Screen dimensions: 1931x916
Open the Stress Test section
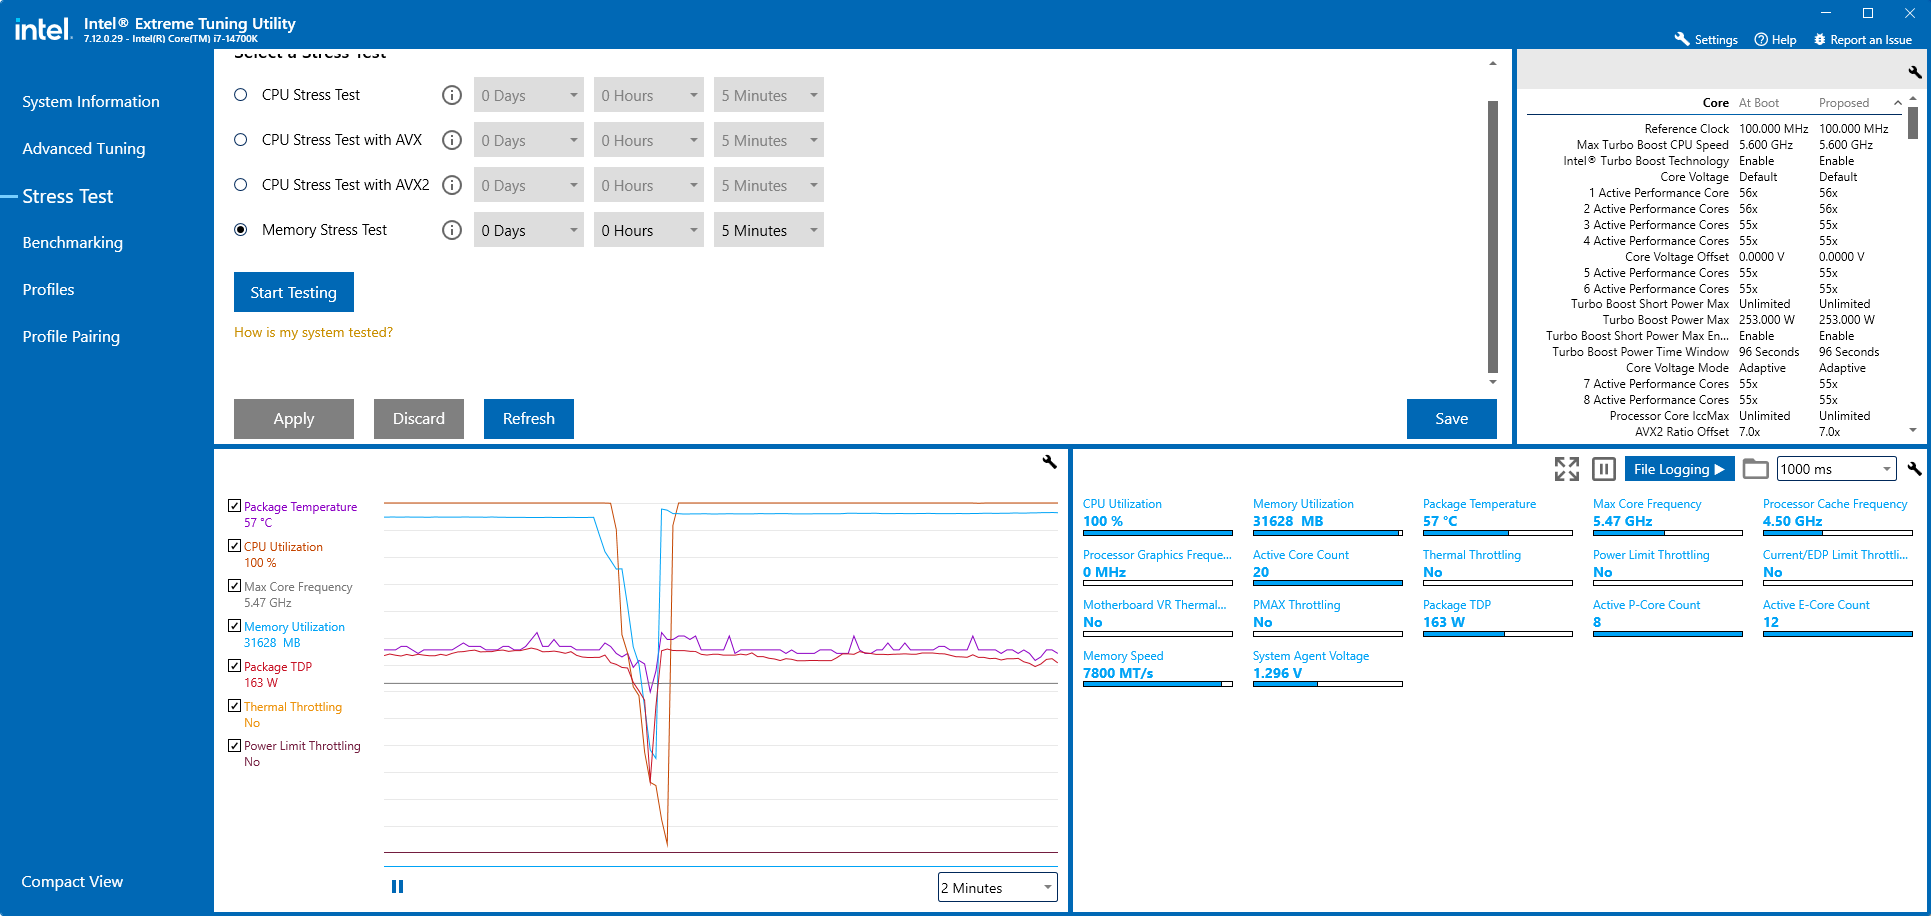pyautogui.click(x=68, y=196)
